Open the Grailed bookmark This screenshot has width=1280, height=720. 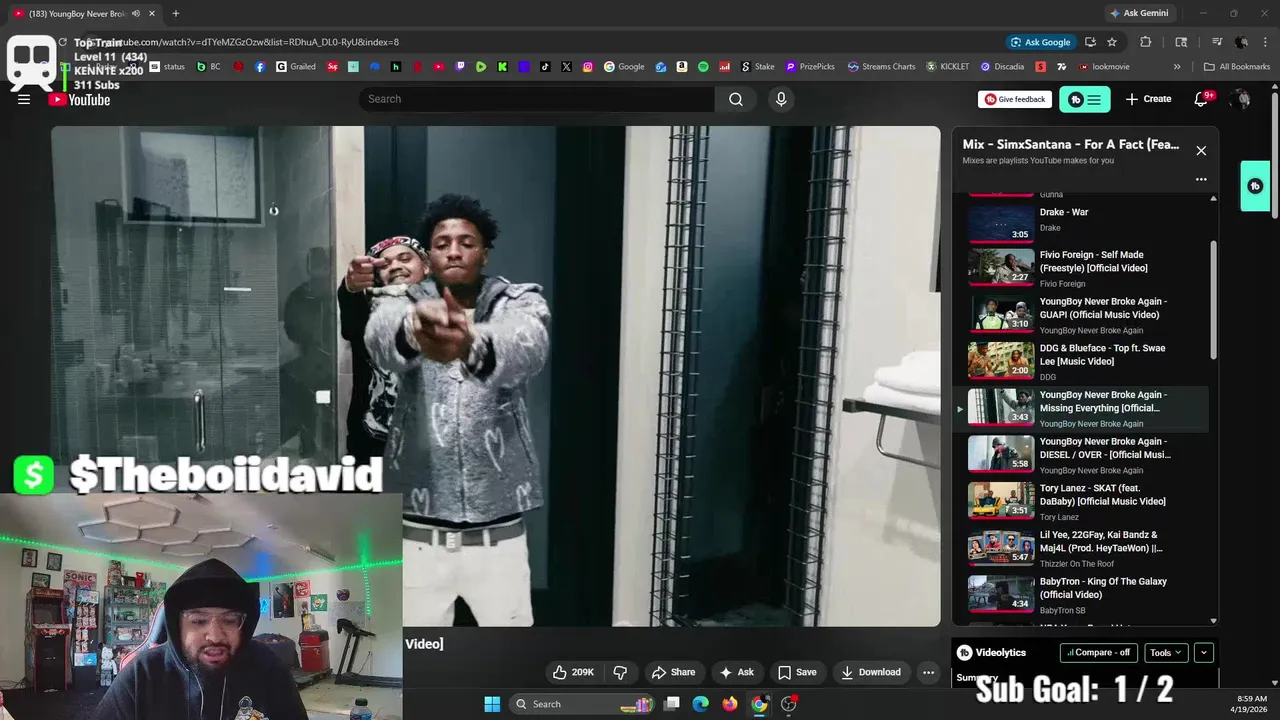(x=296, y=67)
